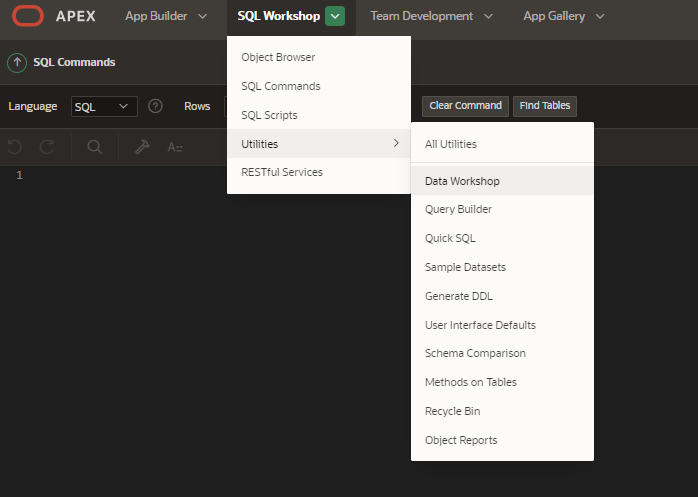Open the Language SQL select list
This screenshot has width=698, height=497.
coord(104,106)
